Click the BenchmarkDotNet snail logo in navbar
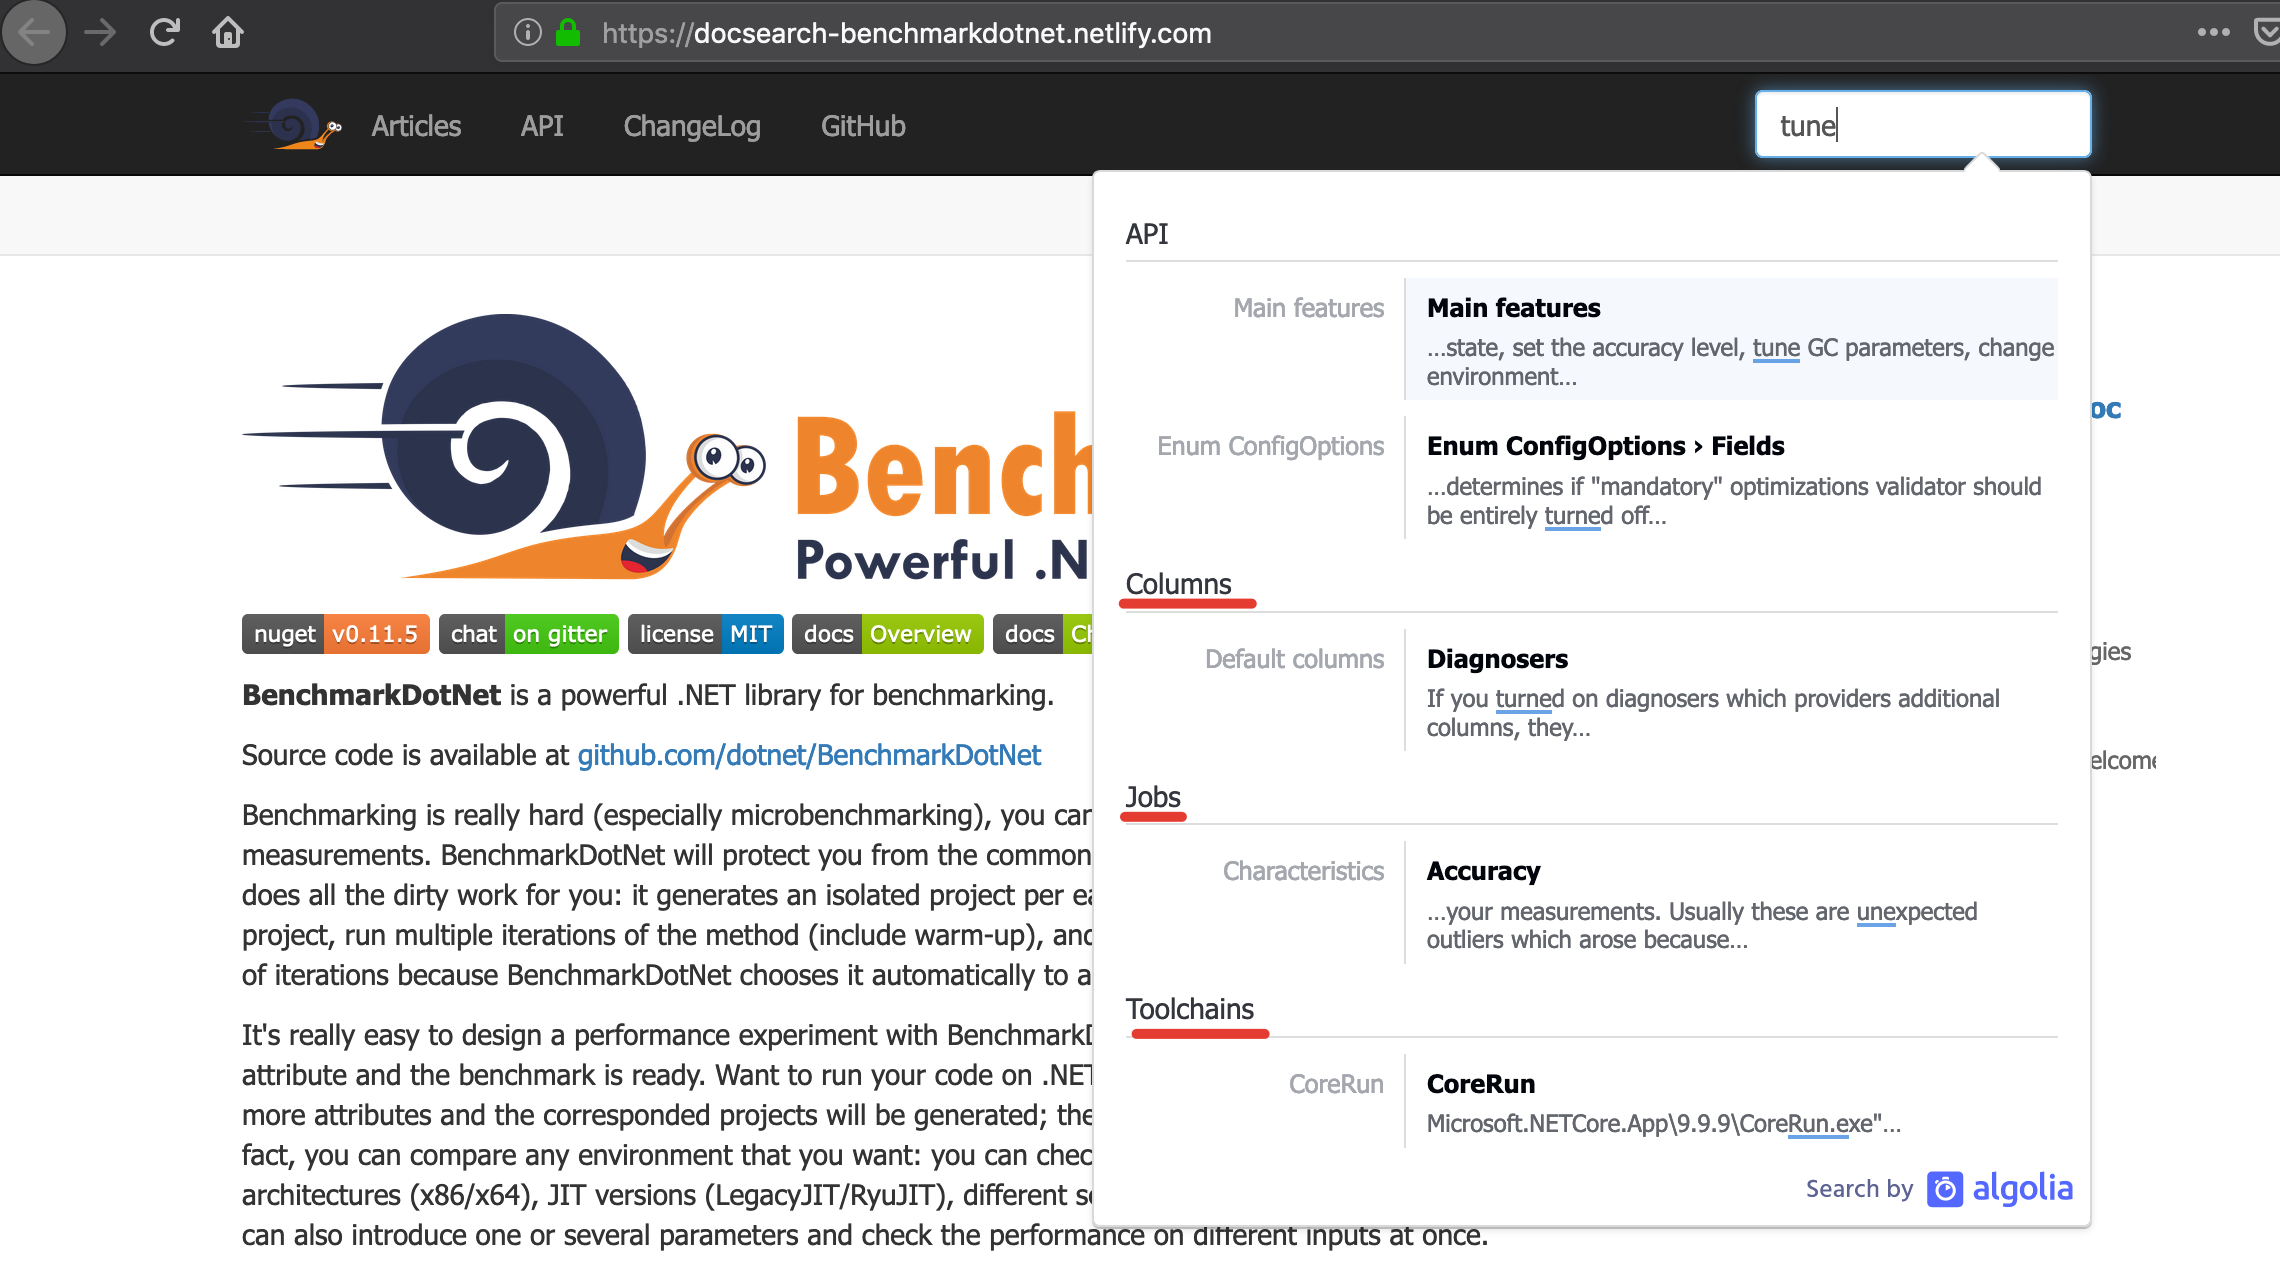This screenshot has height=1280, width=2280. coord(293,125)
